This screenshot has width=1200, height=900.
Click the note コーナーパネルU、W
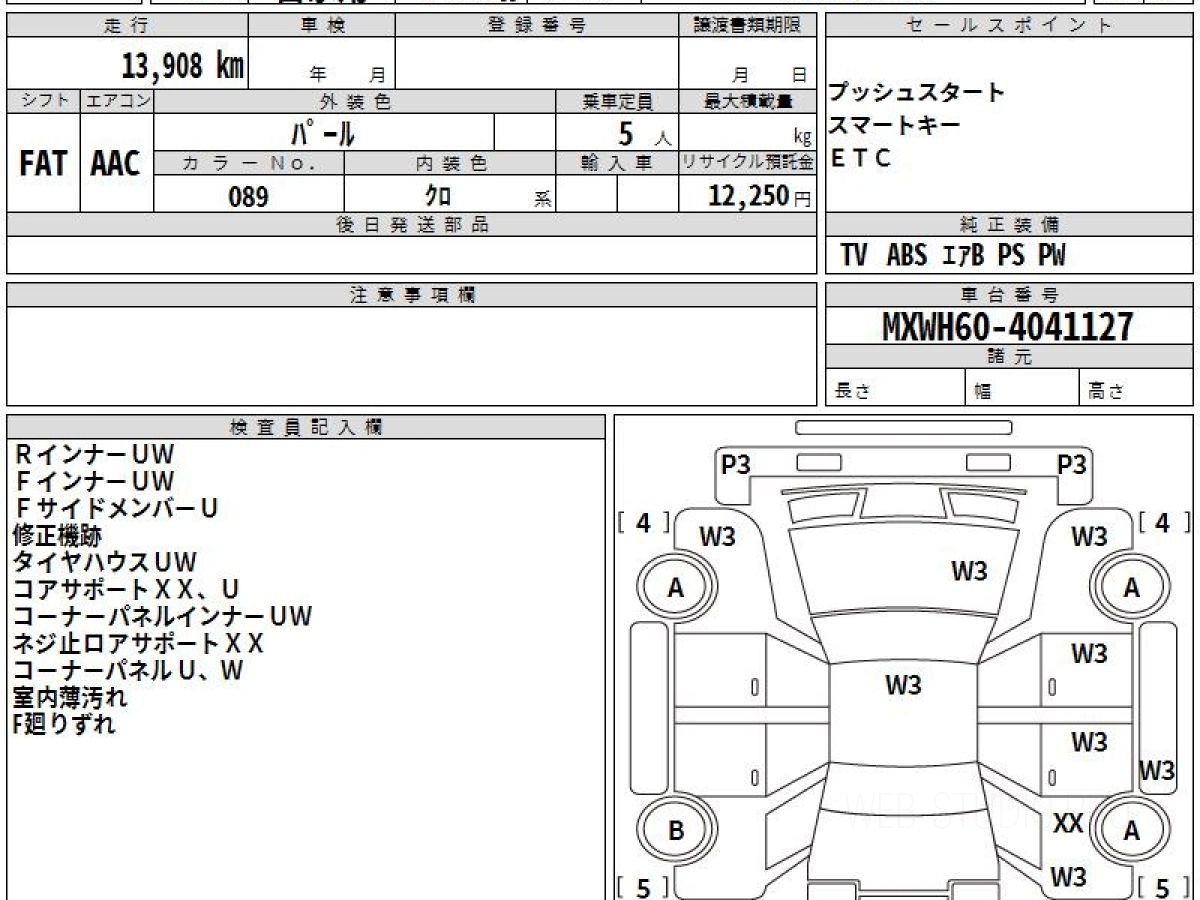128,670
